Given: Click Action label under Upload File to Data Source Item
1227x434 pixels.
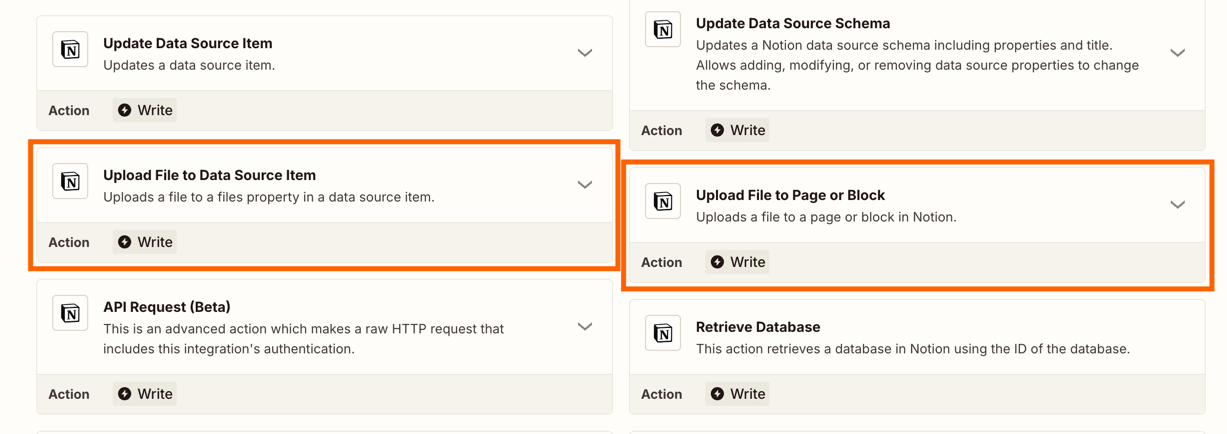Looking at the screenshot, I should (x=69, y=242).
